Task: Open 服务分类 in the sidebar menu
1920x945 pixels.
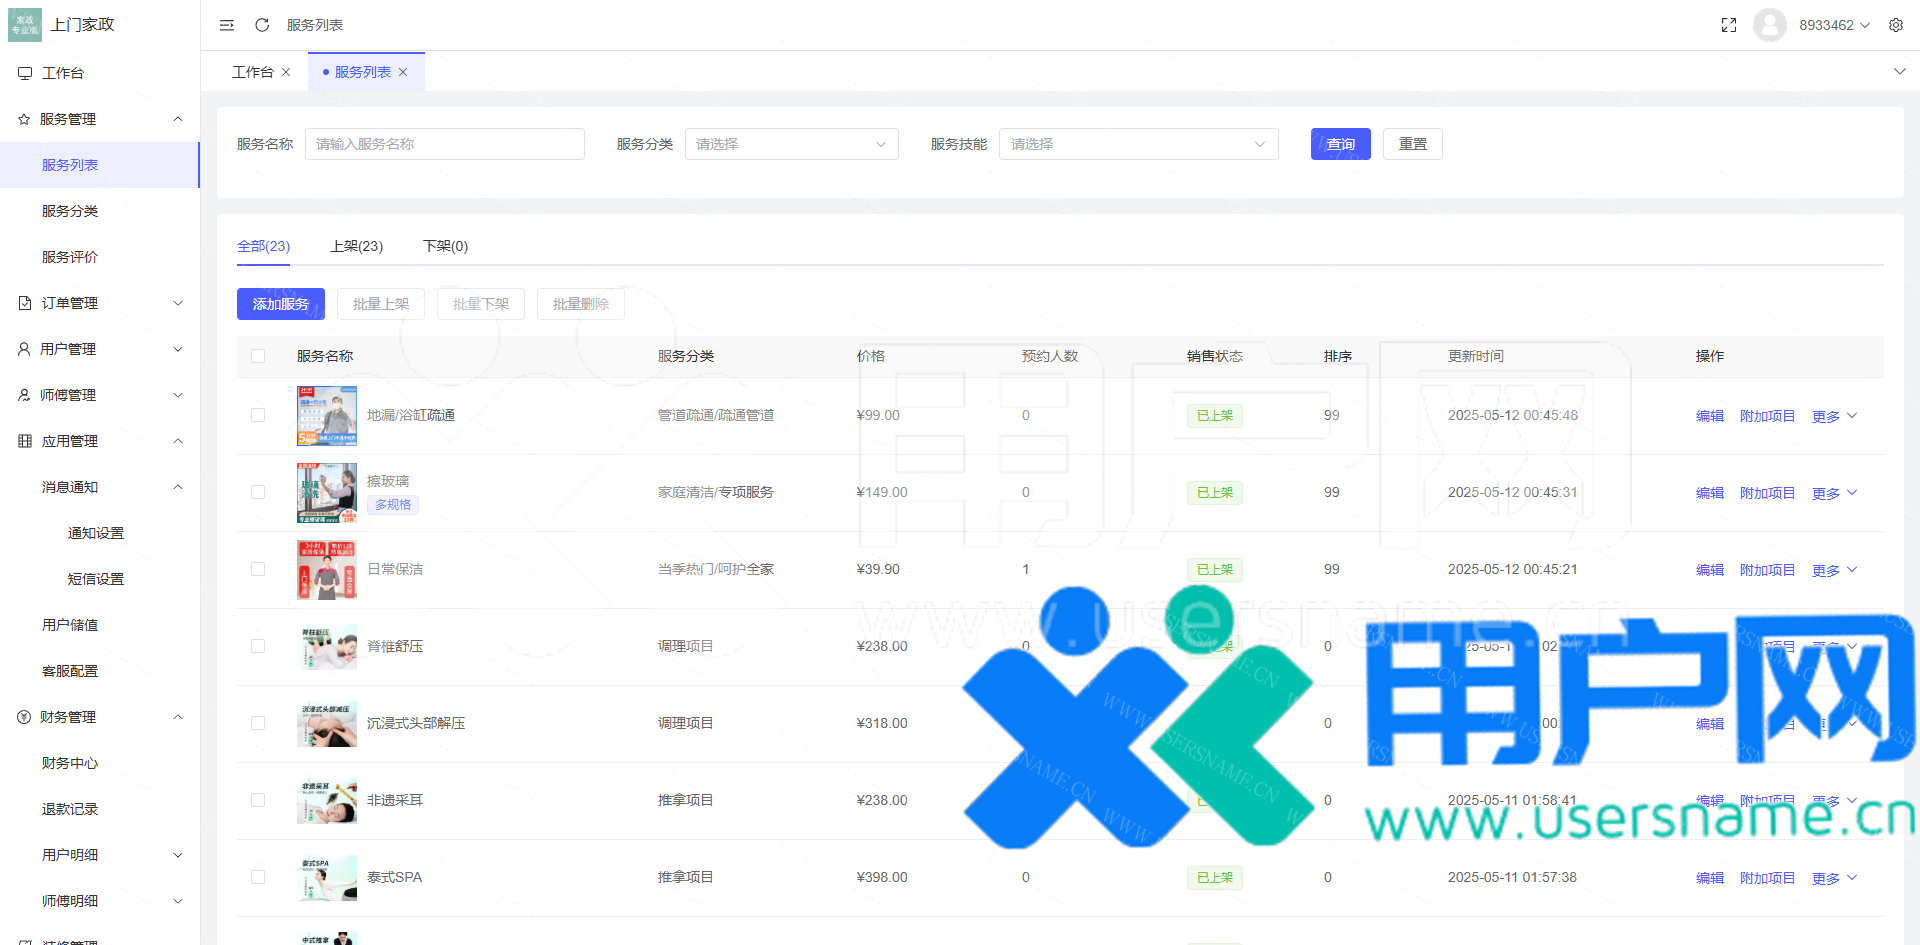Action: [x=70, y=211]
